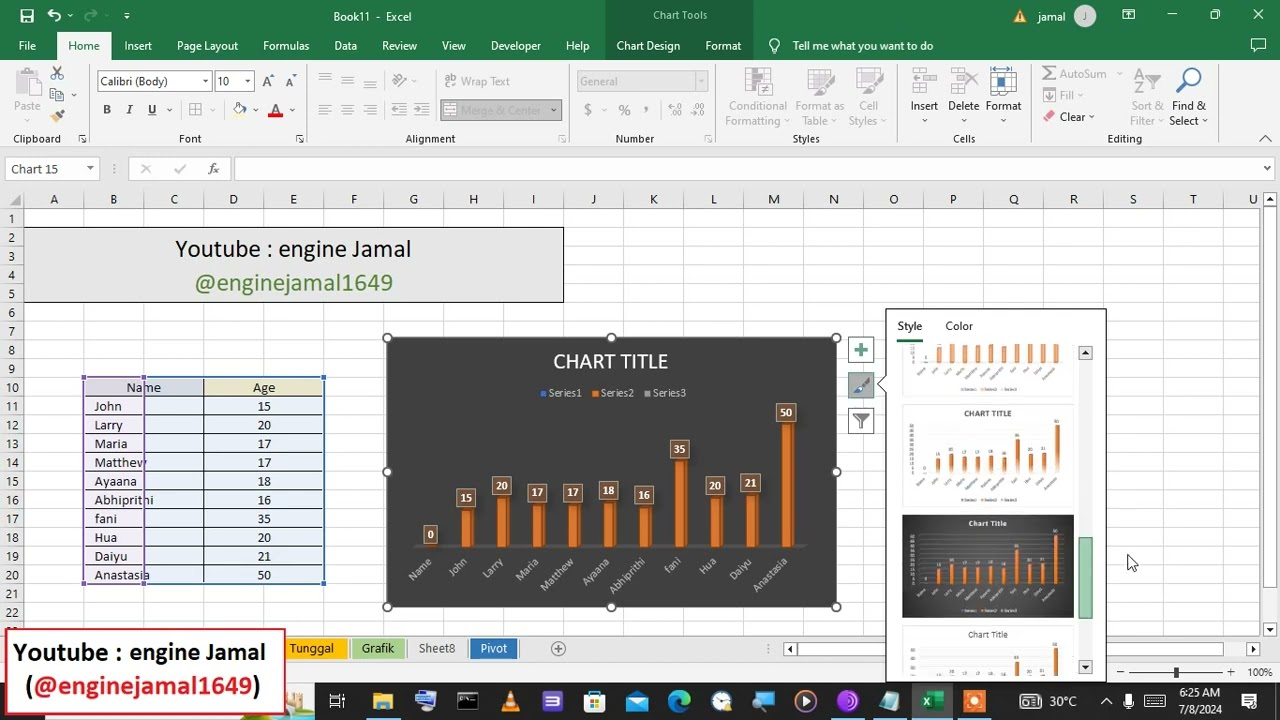Apply the red Font Color
1280x720 pixels.
275,110
